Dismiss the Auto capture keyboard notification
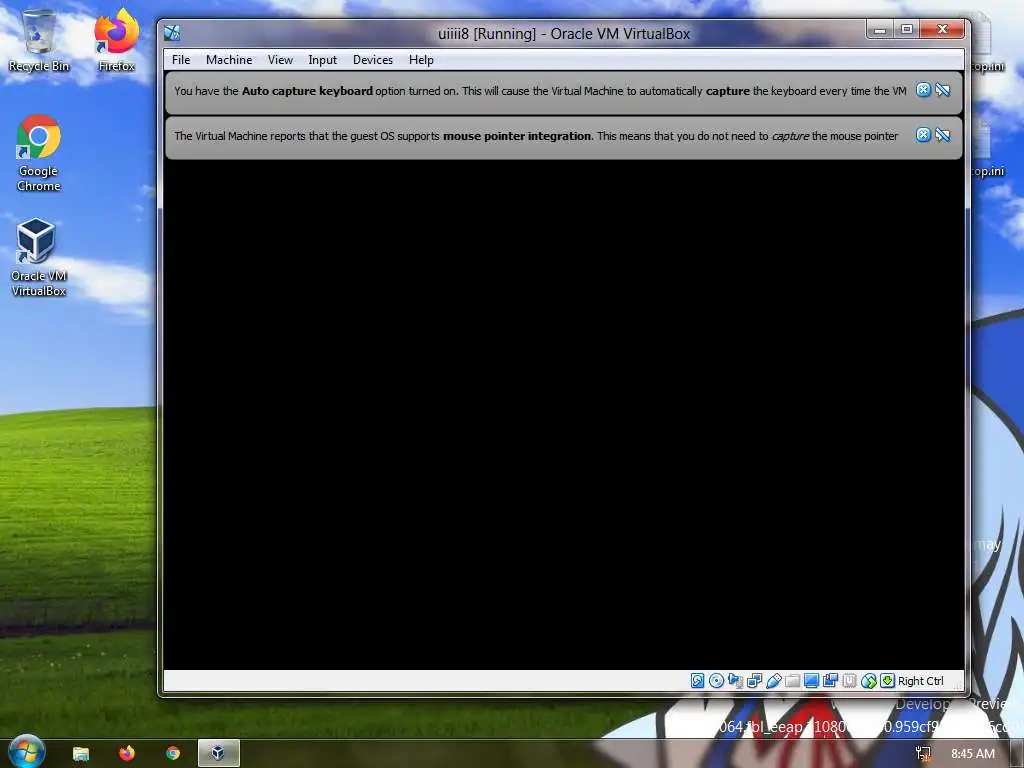 tap(923, 90)
